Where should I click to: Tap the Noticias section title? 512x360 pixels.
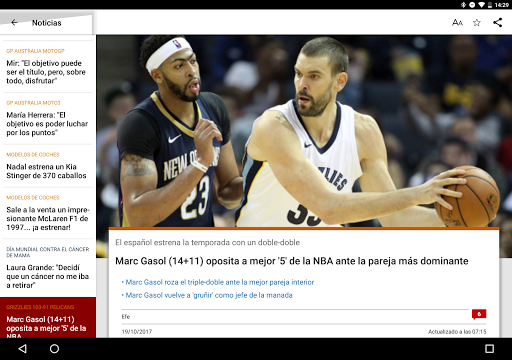[x=47, y=23]
